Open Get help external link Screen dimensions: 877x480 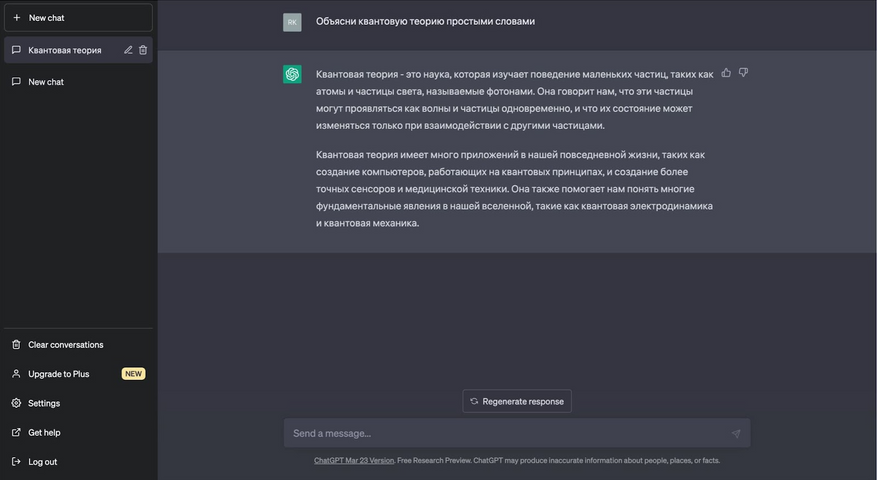coord(78,432)
